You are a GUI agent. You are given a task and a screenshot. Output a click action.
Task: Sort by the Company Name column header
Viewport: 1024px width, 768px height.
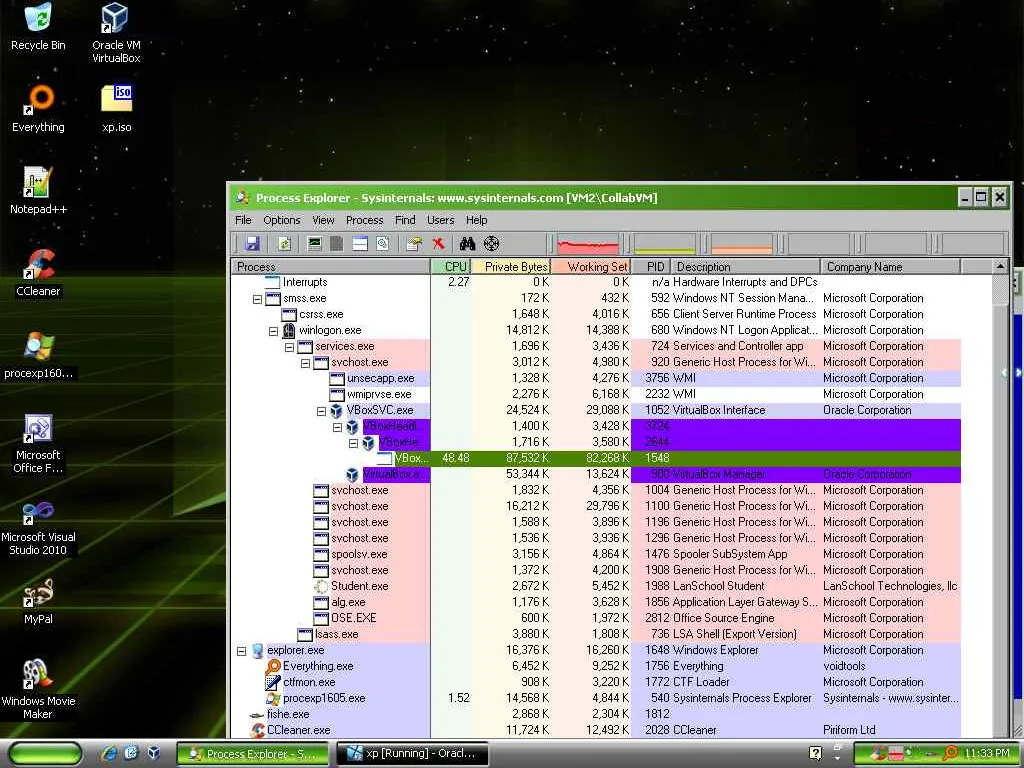890,266
